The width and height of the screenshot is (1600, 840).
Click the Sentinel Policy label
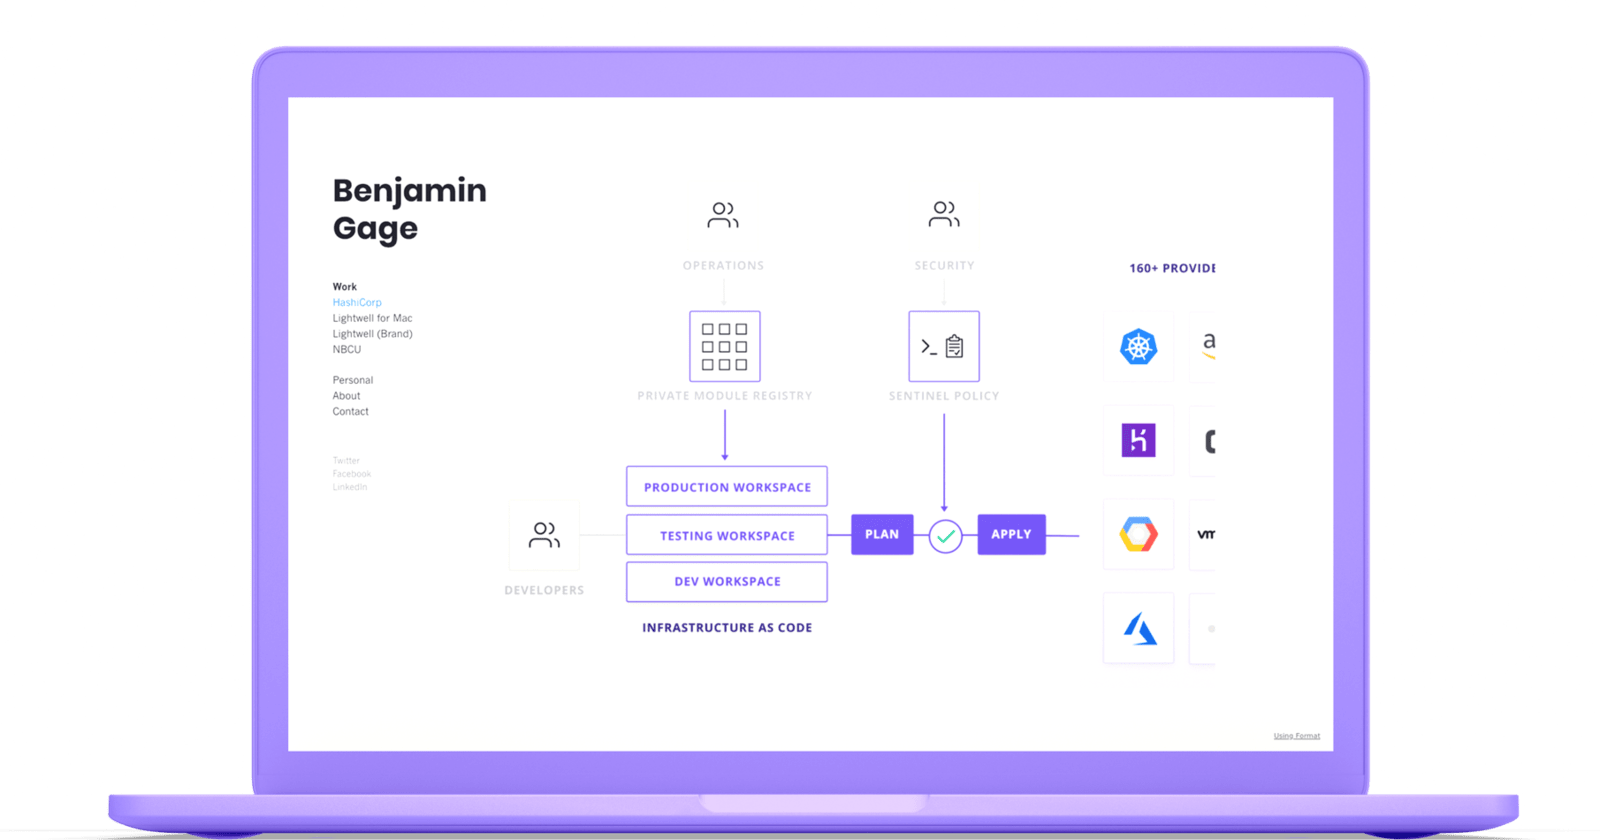point(944,396)
